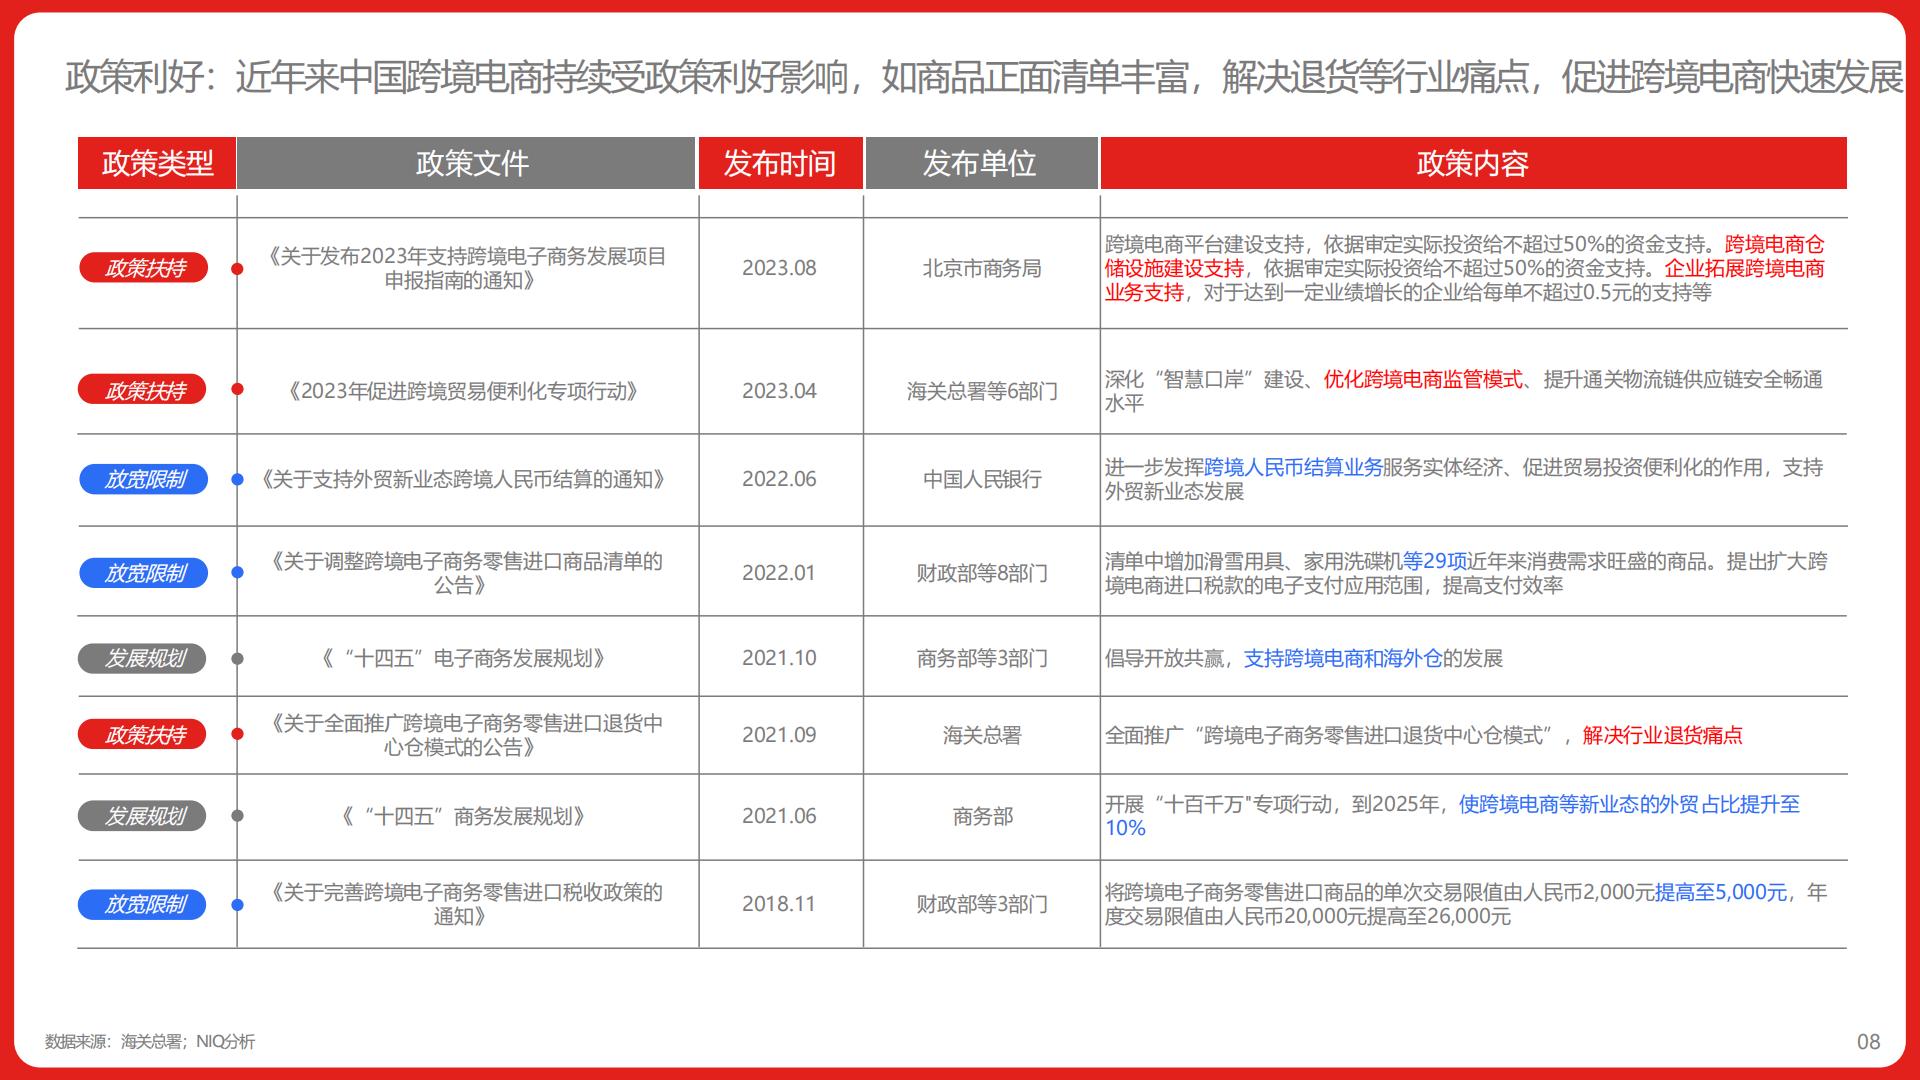Select the 发布单位 header cell
Screen dimensions: 1920x1080
pos(981,163)
